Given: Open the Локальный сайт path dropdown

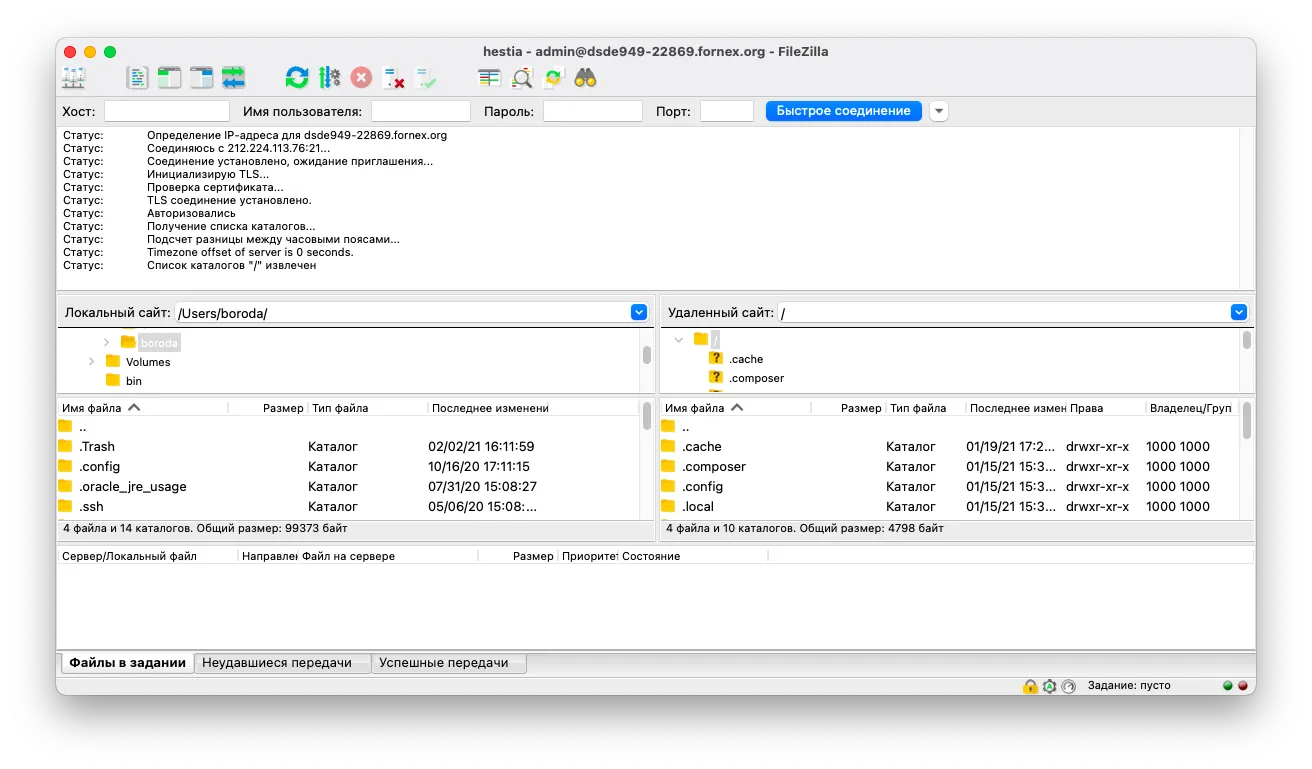Looking at the screenshot, I should [639, 313].
